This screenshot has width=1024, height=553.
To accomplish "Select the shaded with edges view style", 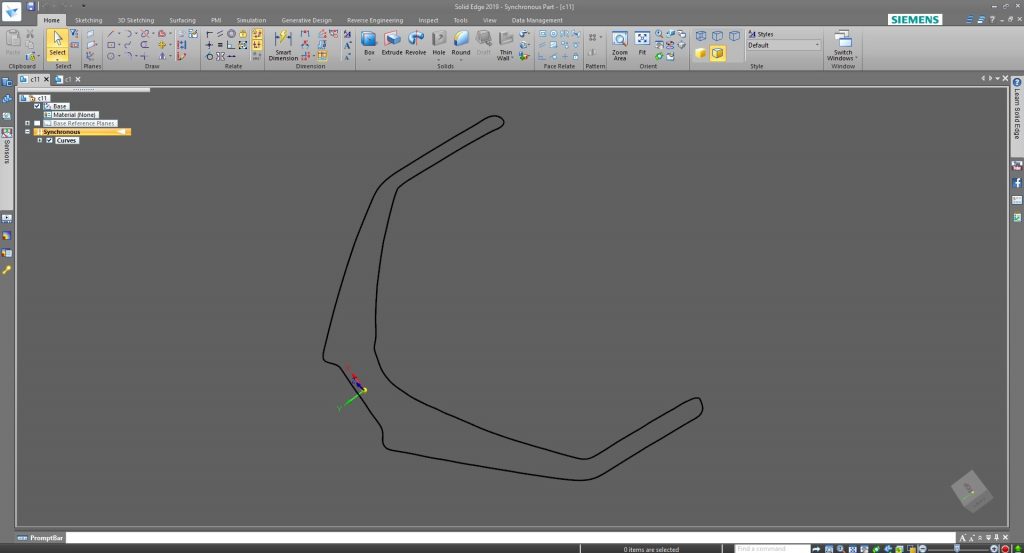I will (x=717, y=53).
